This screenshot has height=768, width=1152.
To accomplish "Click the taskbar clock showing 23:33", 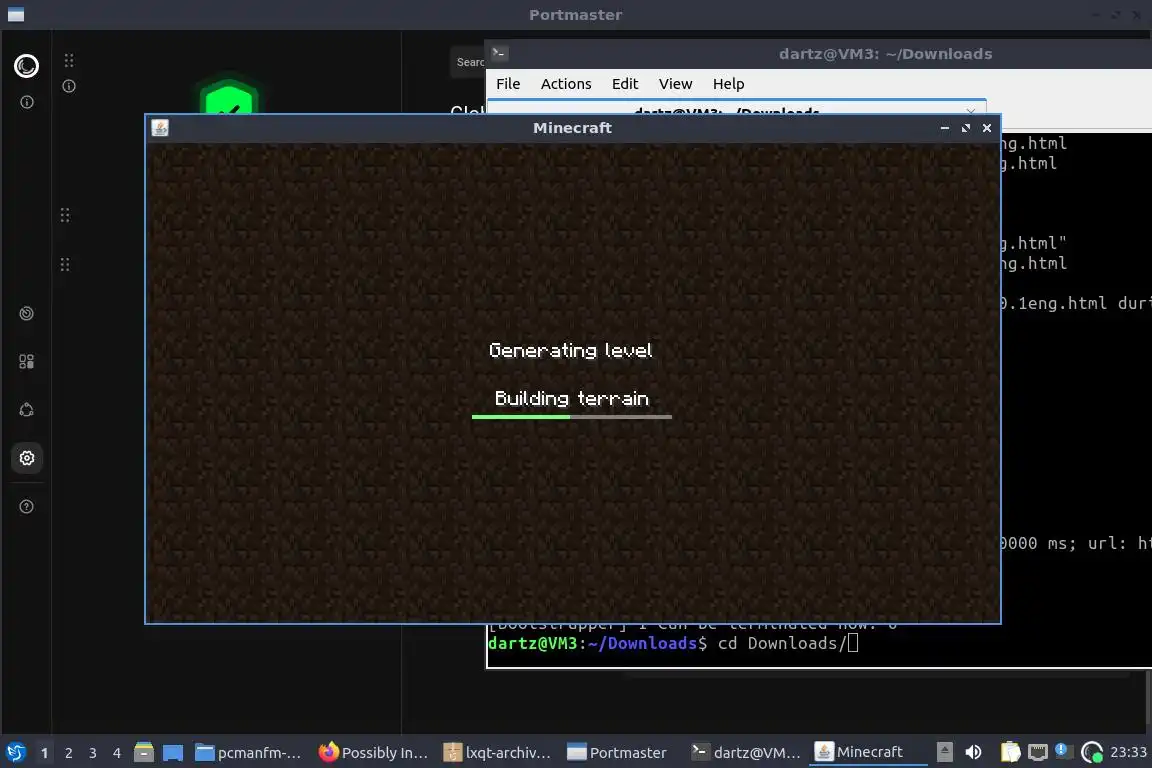I will 1128,752.
